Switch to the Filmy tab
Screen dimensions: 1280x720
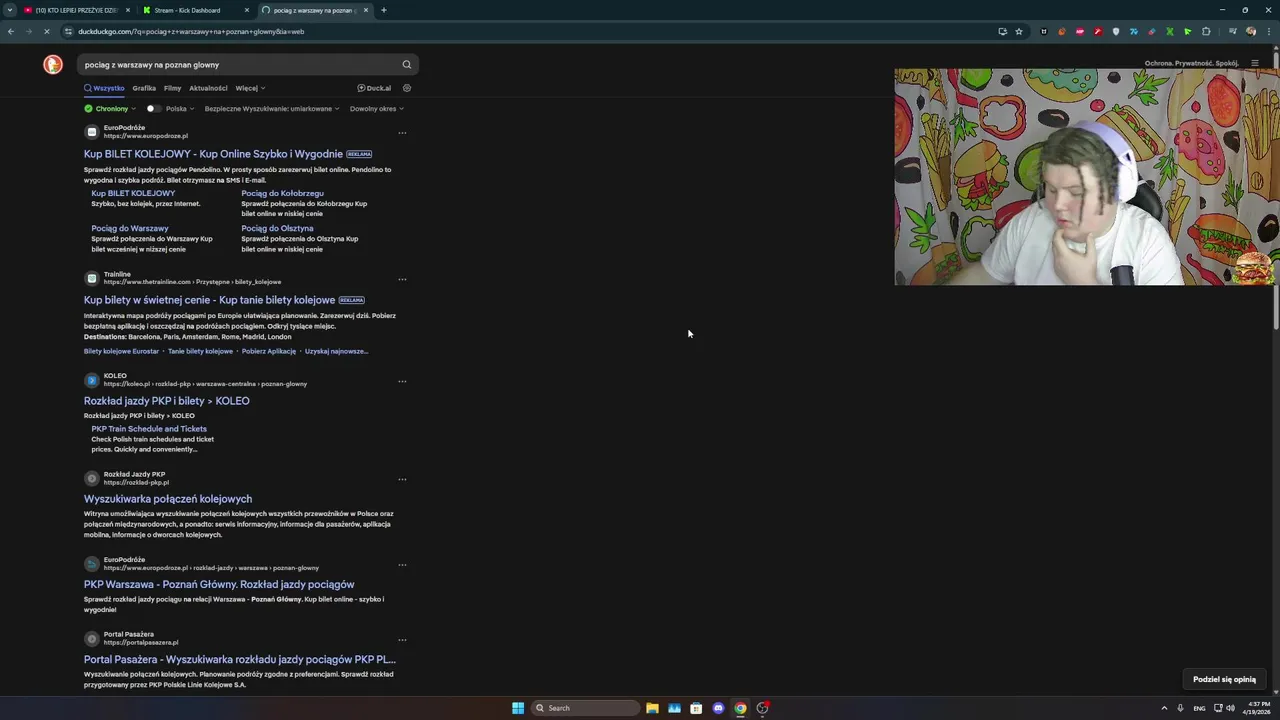[x=172, y=88]
